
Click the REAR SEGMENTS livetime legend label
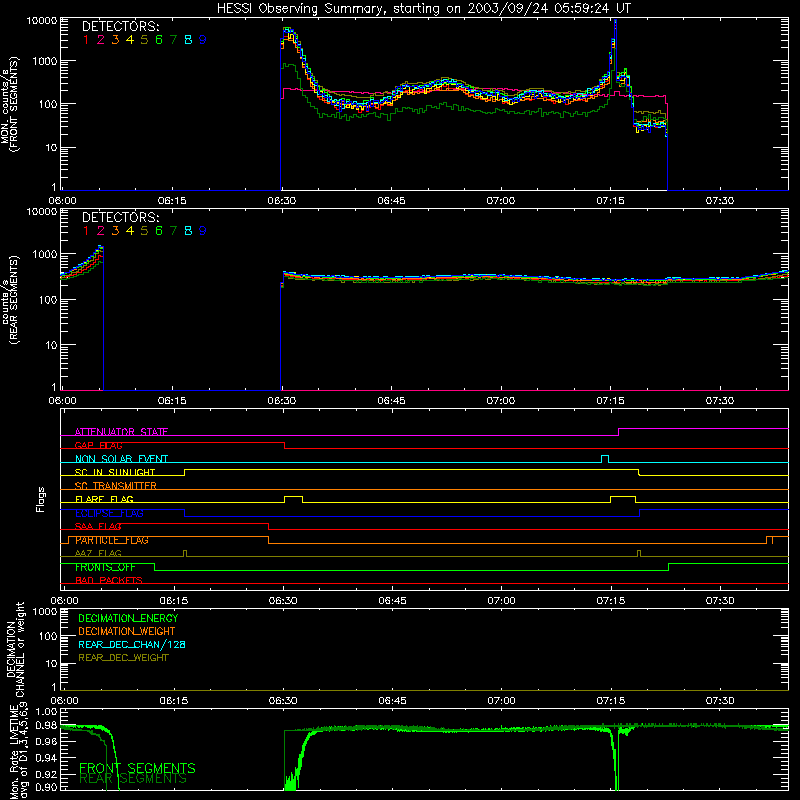(x=133, y=779)
